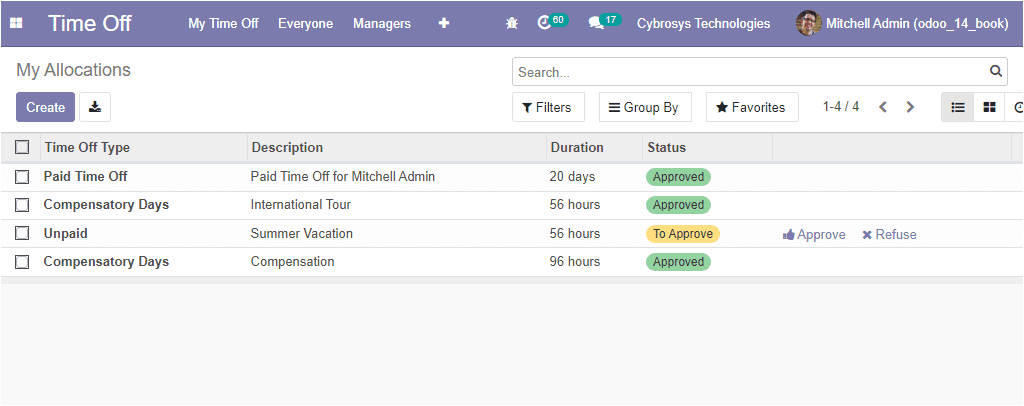Go to next page arrow
This screenshot has height=406, width=1024.
(910, 107)
